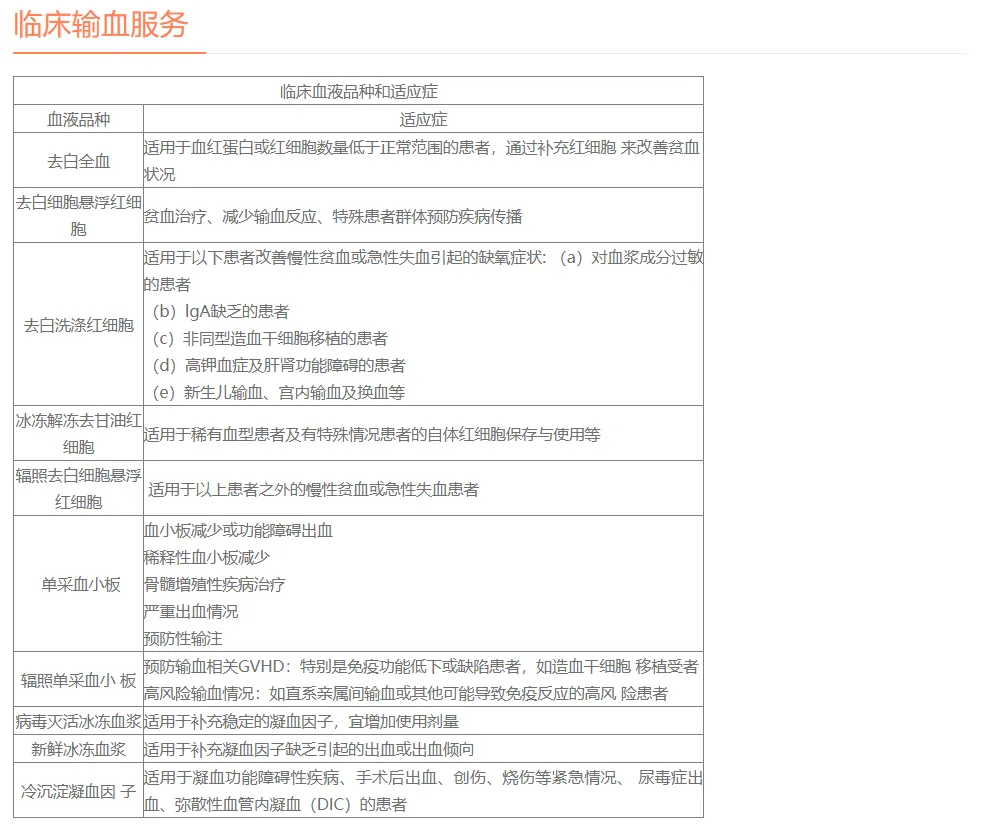The width and height of the screenshot is (981, 829).
Task: Click the 冰冻解冻去甘油红细胞 product cell
Action: point(79,433)
